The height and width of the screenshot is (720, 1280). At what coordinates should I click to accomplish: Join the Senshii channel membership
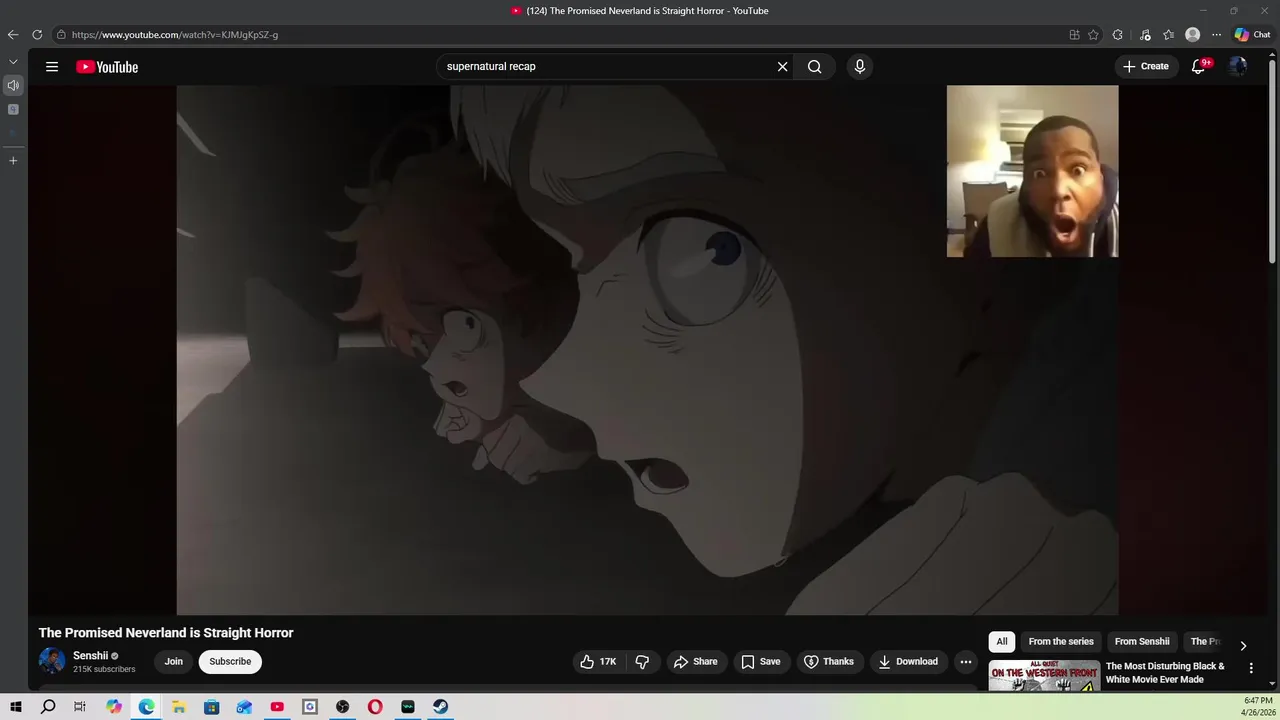pos(174,662)
